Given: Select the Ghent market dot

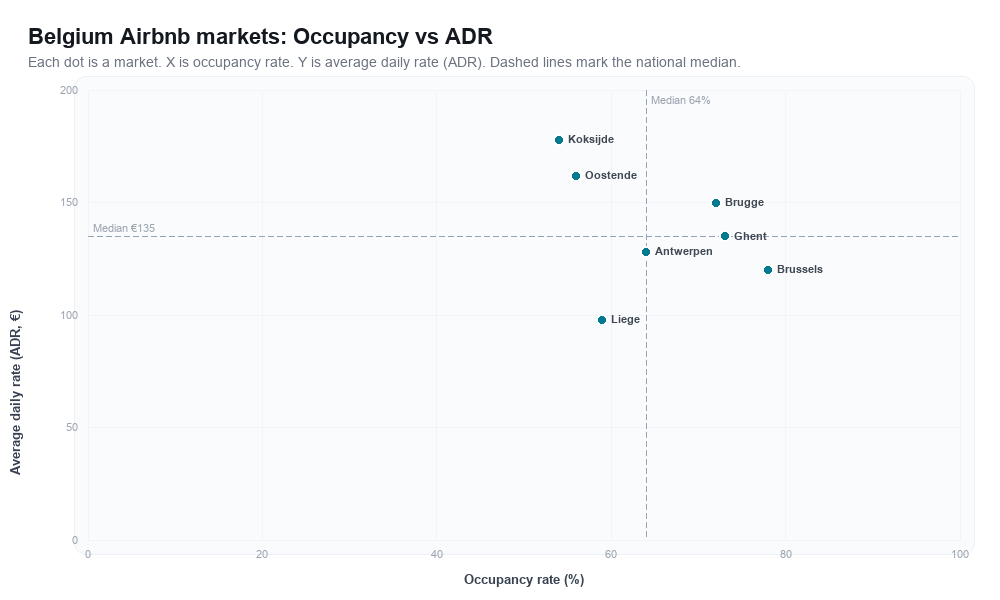Looking at the screenshot, I should point(724,236).
